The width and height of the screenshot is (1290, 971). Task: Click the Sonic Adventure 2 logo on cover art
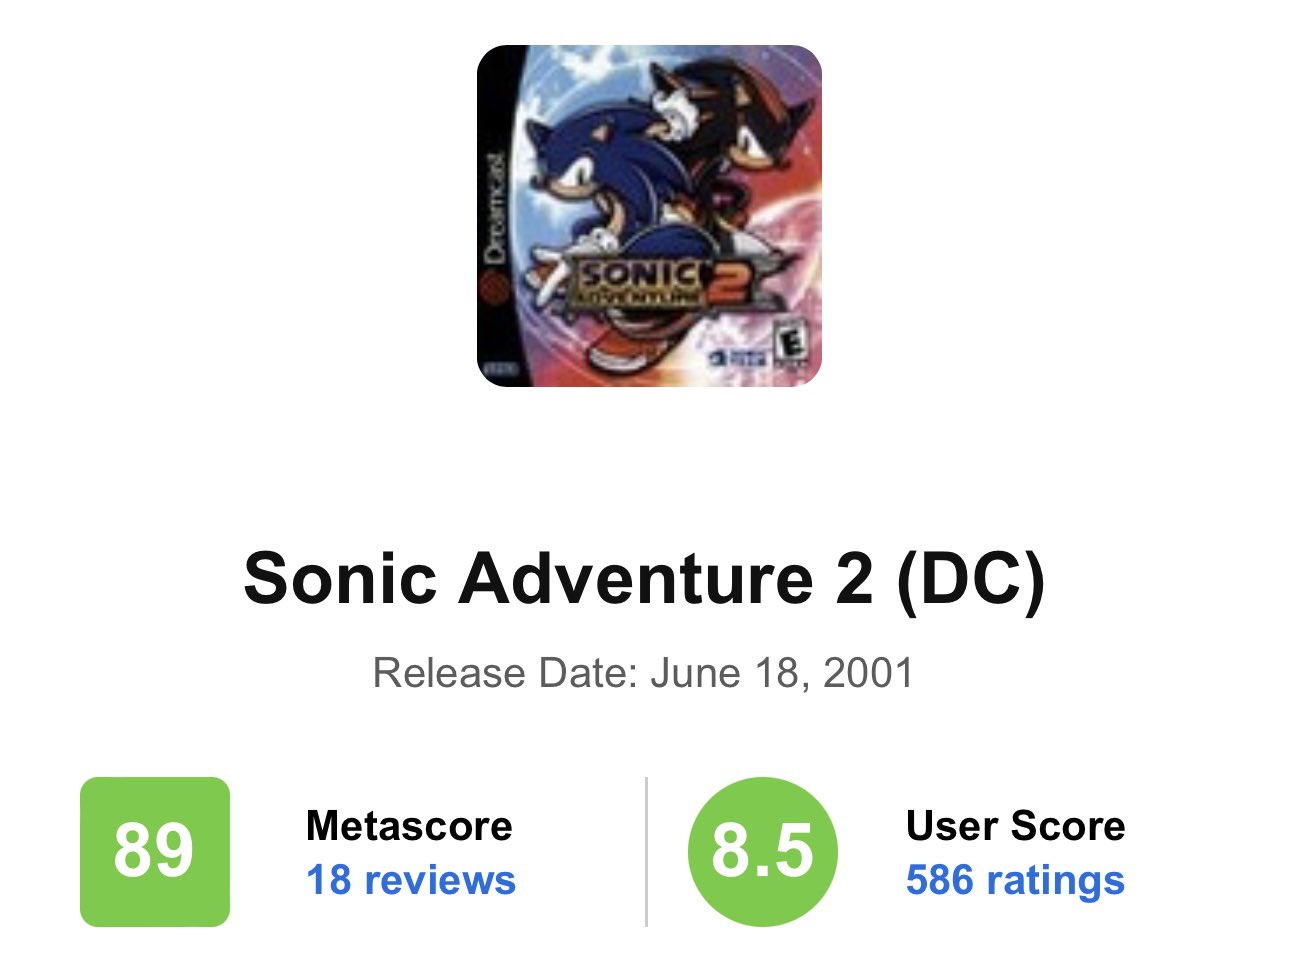click(660, 282)
